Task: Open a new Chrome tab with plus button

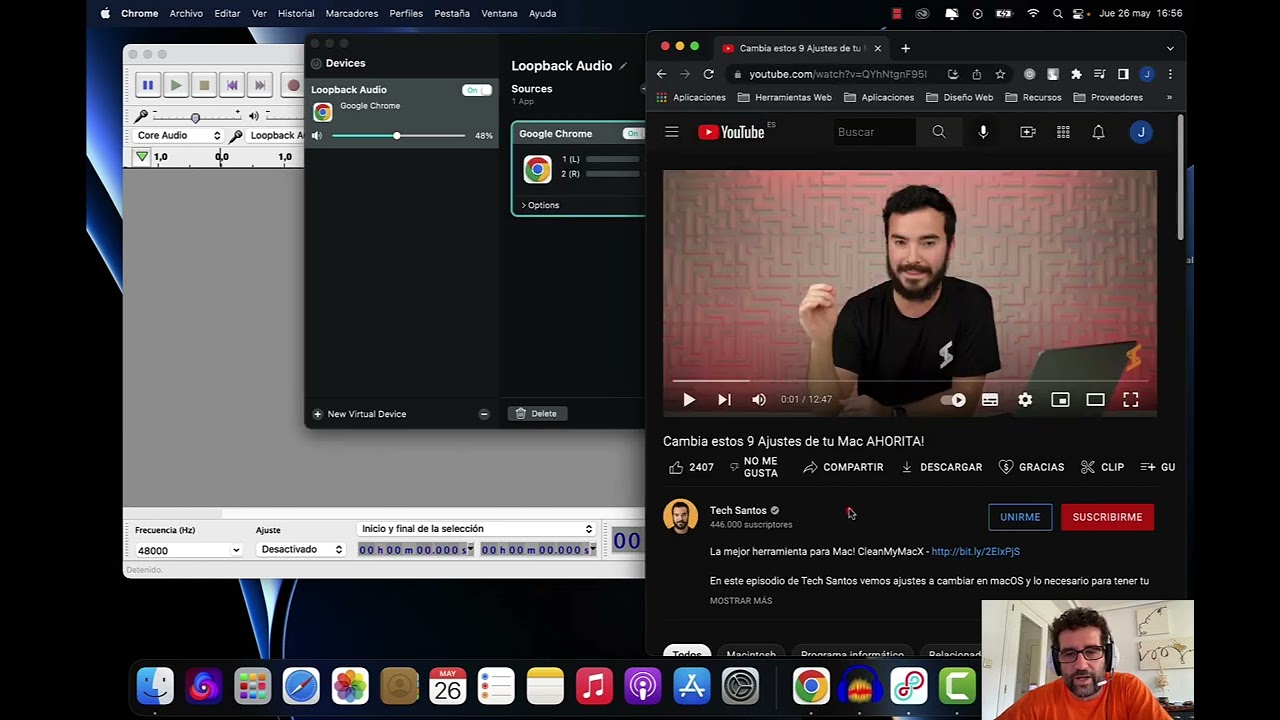Action: [x=905, y=48]
